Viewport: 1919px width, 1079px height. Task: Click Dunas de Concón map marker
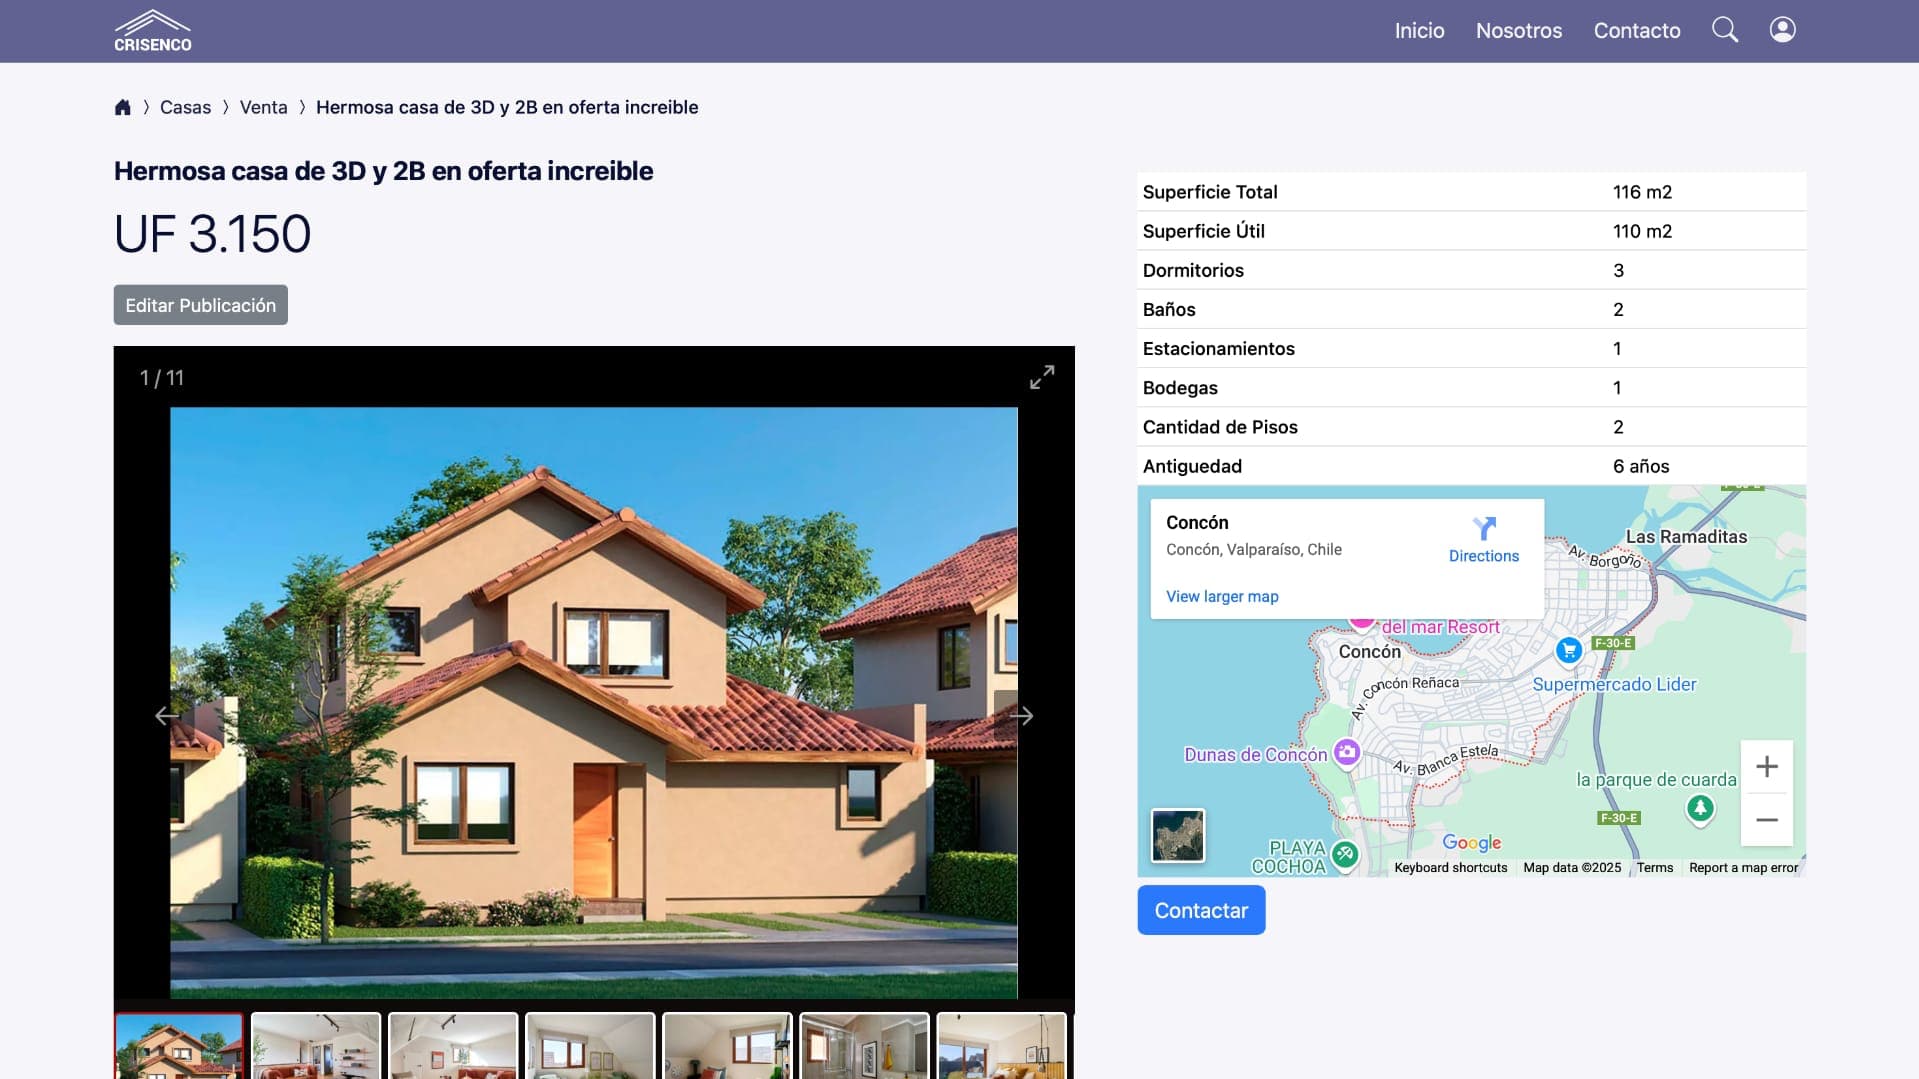click(x=1347, y=752)
